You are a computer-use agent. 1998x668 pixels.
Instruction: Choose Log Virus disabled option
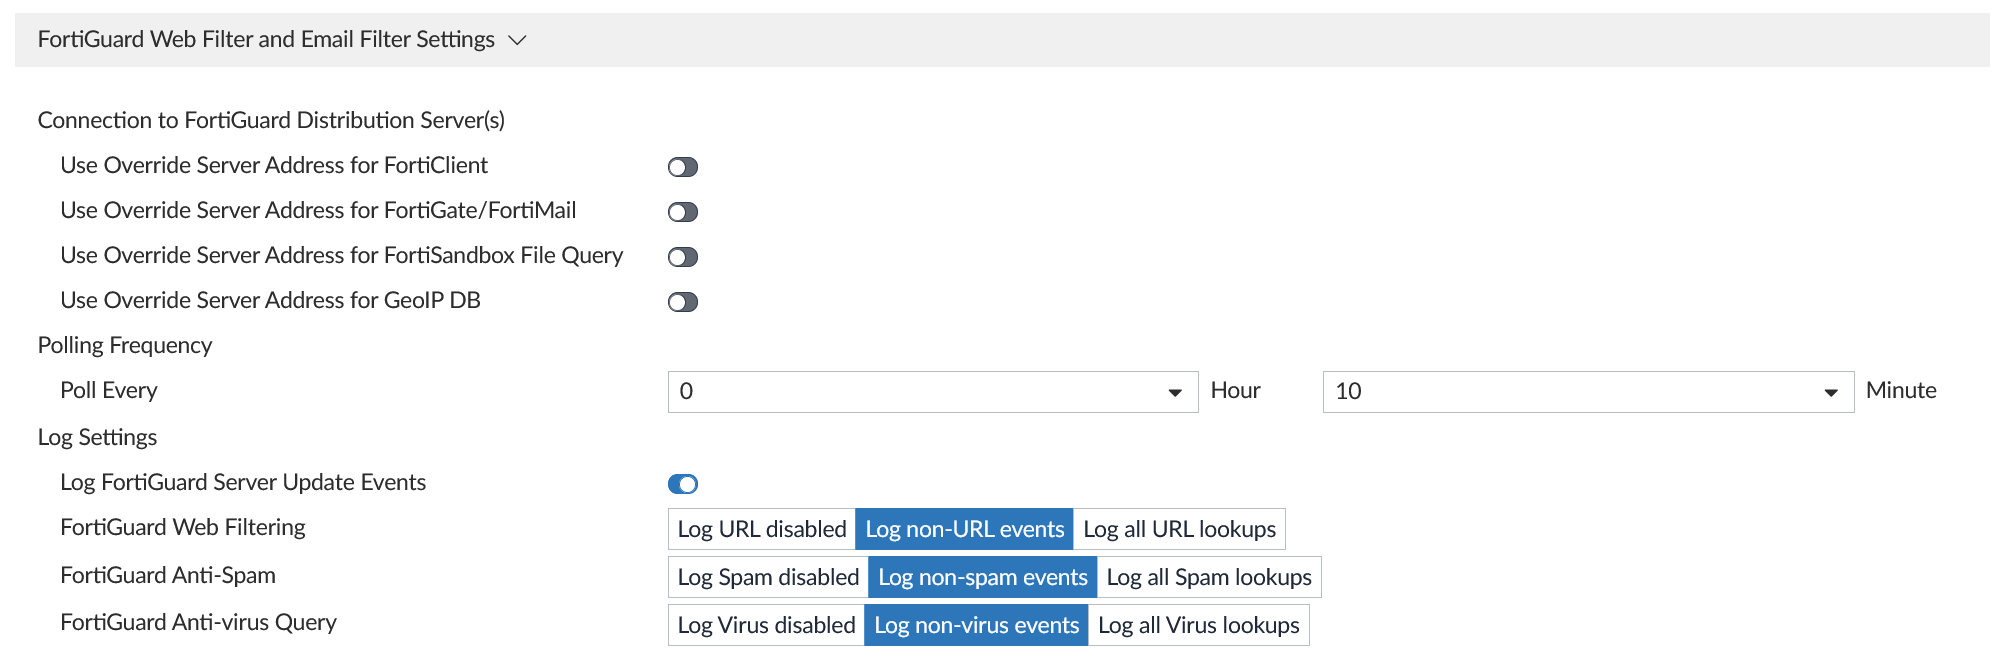click(766, 625)
